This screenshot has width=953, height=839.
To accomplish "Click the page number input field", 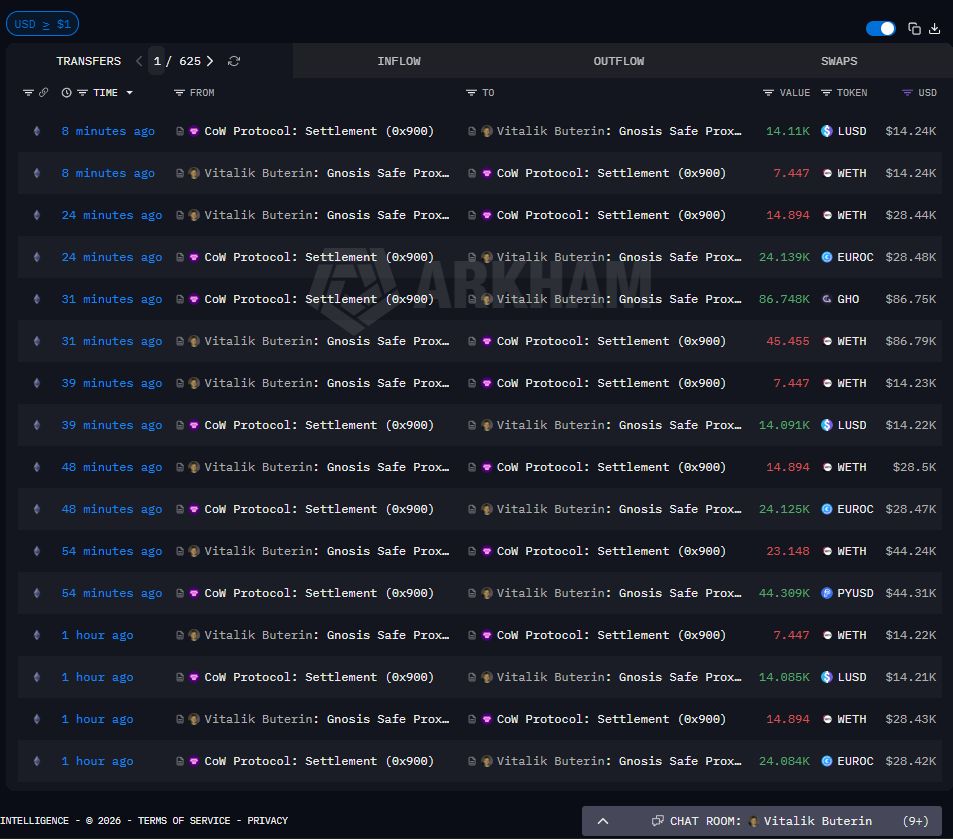I will tap(157, 61).
